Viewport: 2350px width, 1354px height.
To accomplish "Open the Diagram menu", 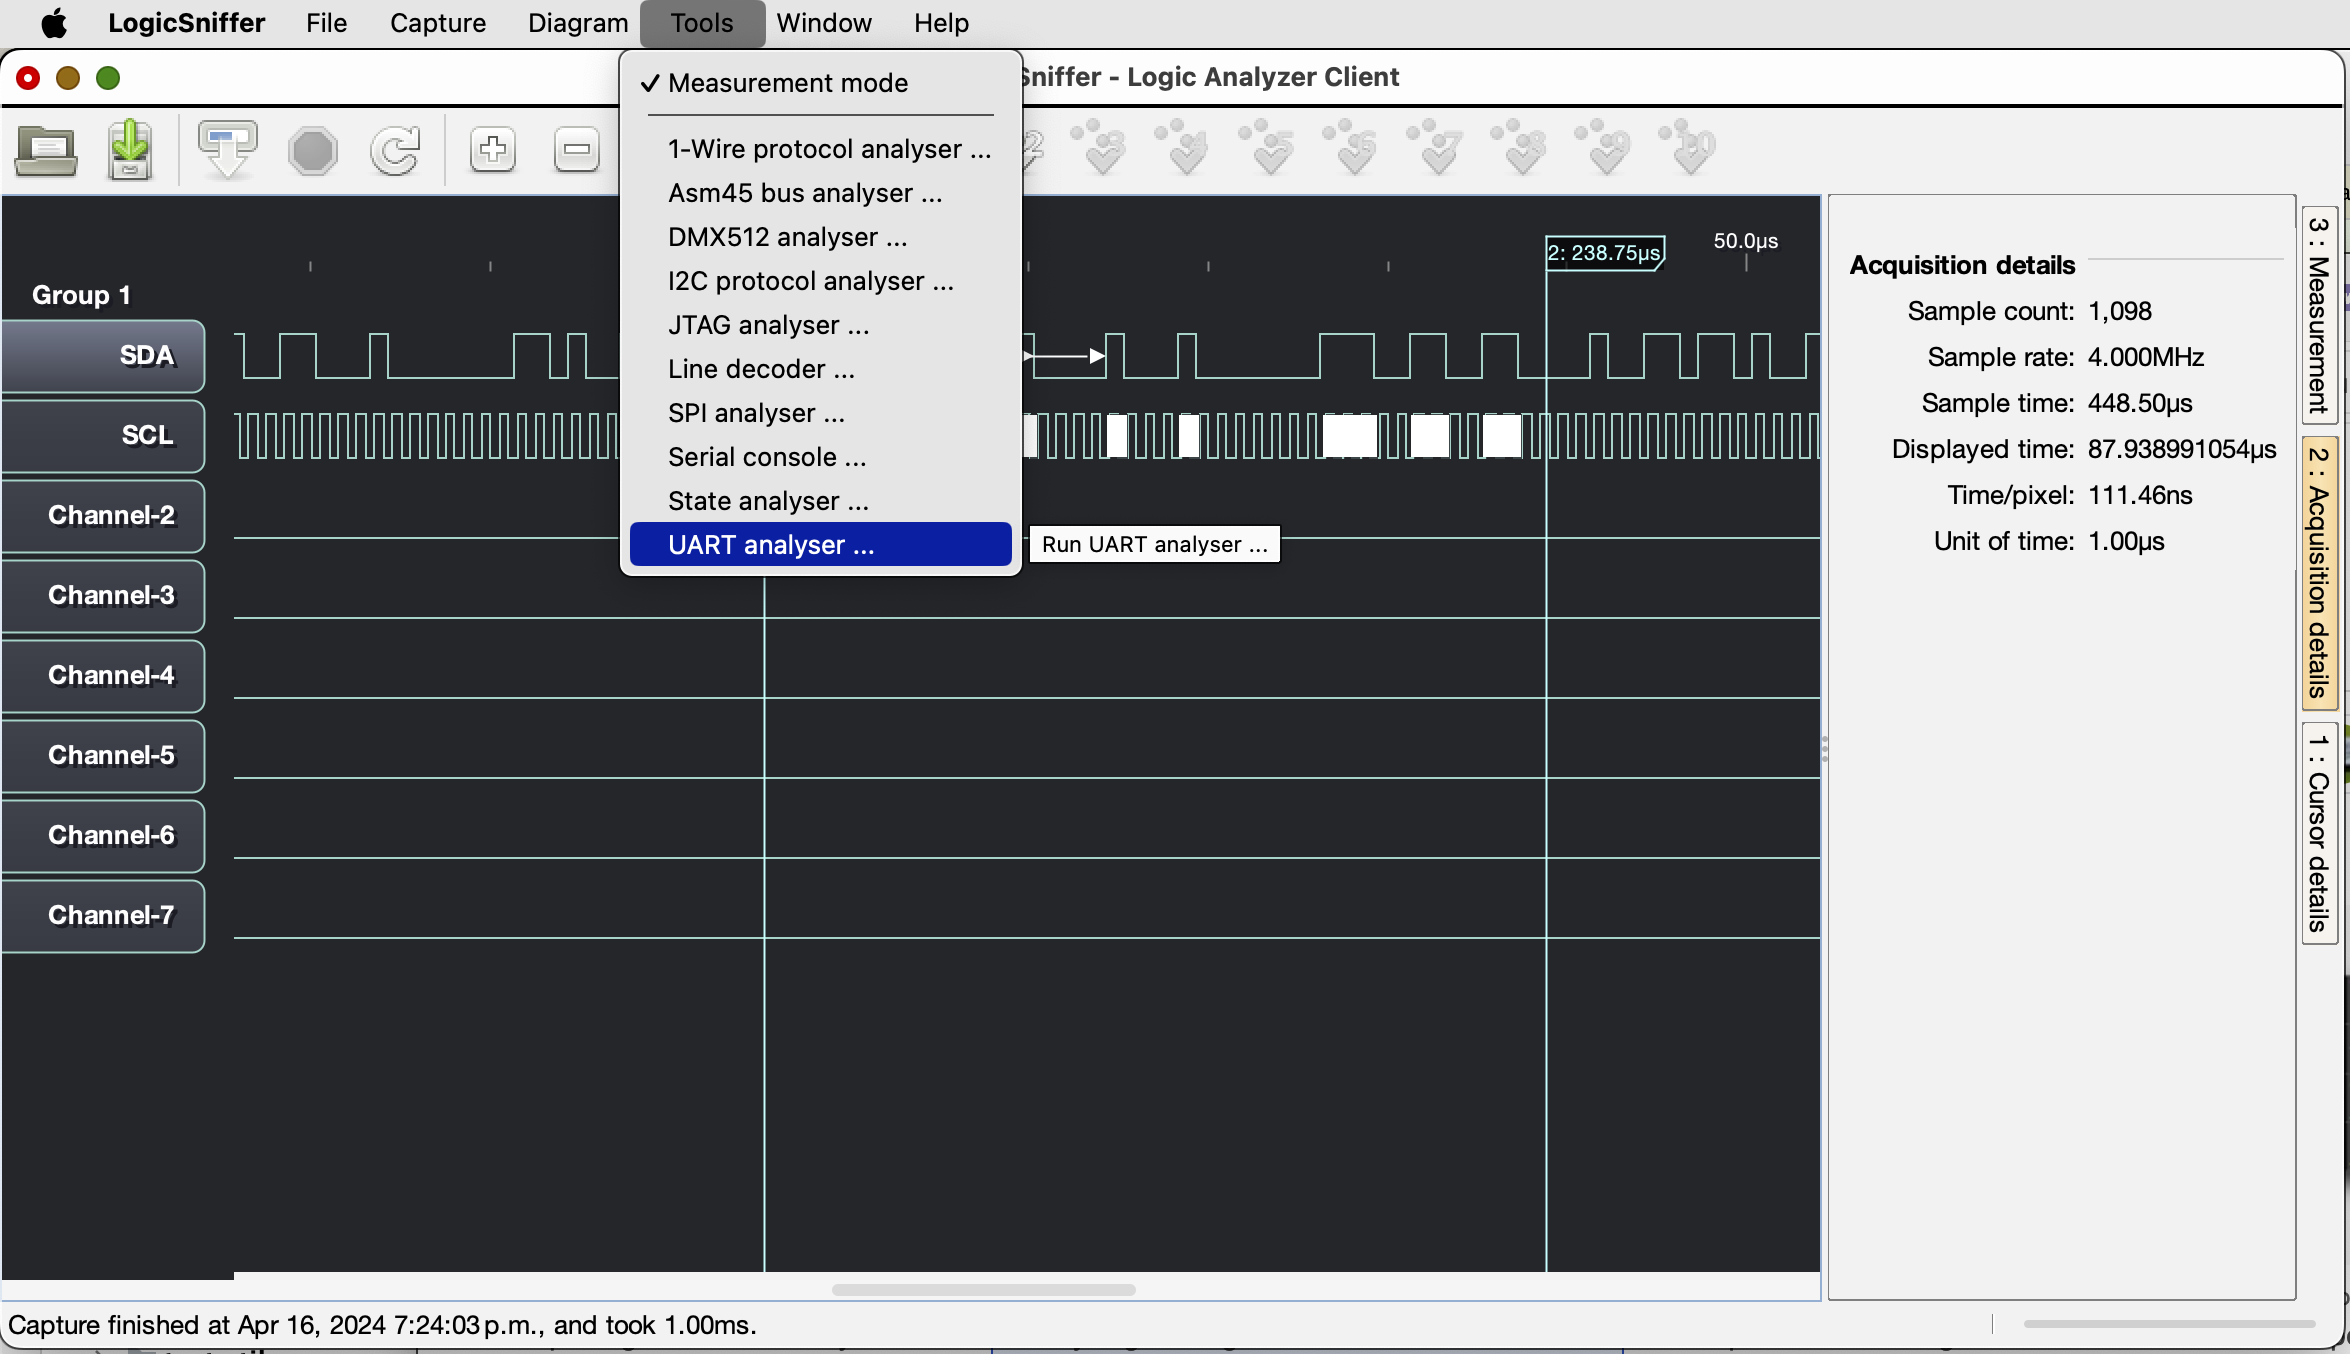I will click(x=578, y=22).
